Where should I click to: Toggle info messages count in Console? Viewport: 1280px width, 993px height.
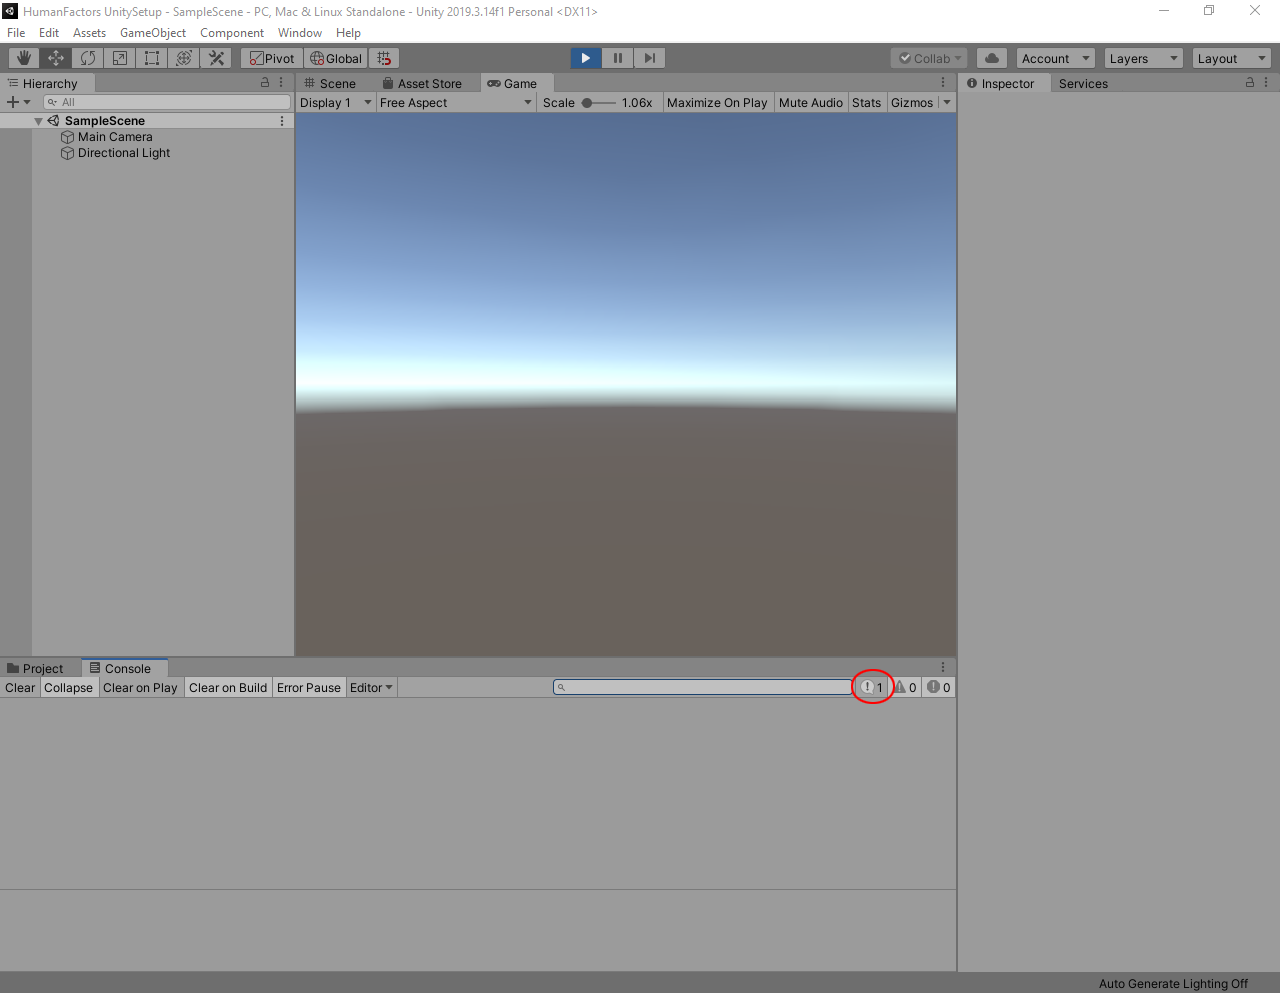873,687
